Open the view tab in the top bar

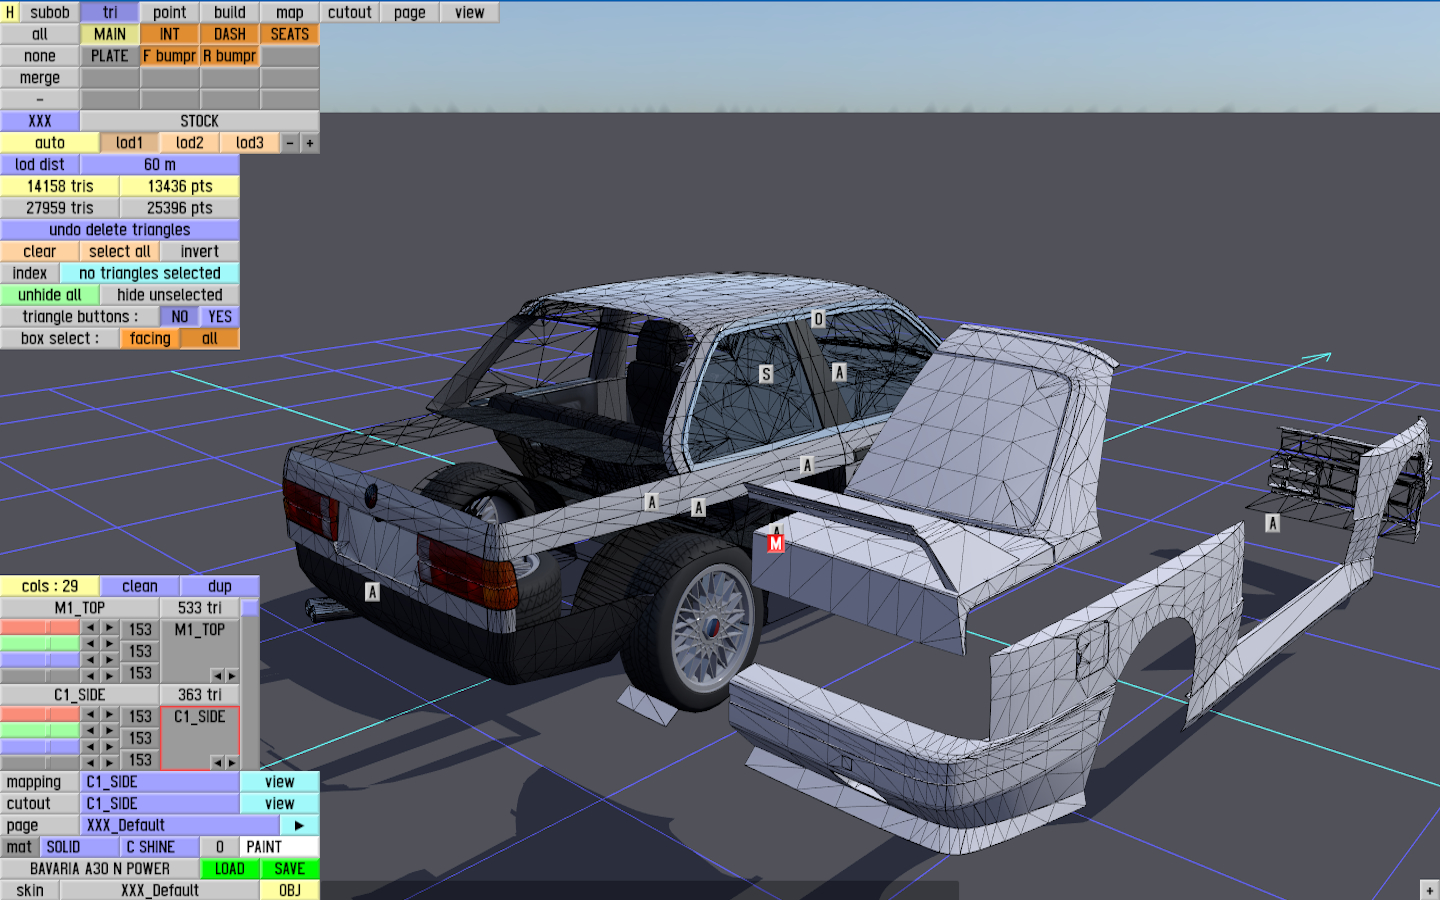click(x=470, y=12)
